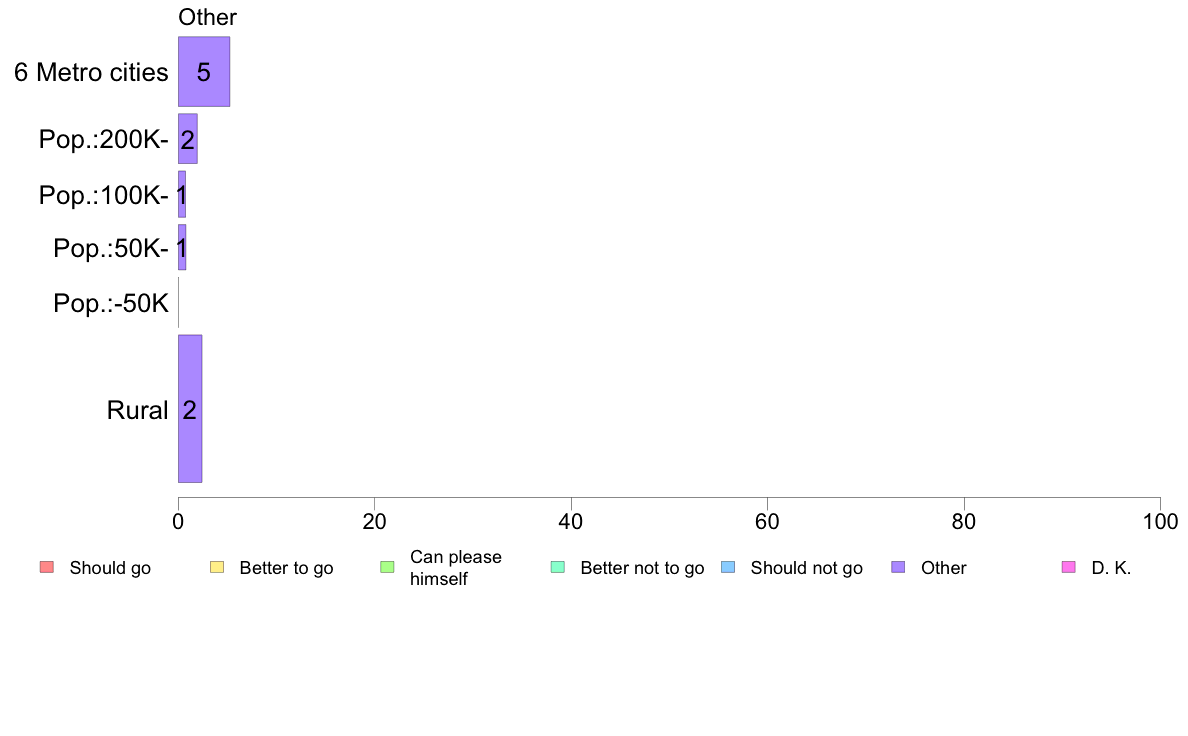Select the Pop.:200K- bar showing 2
The width and height of the screenshot is (1188, 736).
[x=188, y=139]
